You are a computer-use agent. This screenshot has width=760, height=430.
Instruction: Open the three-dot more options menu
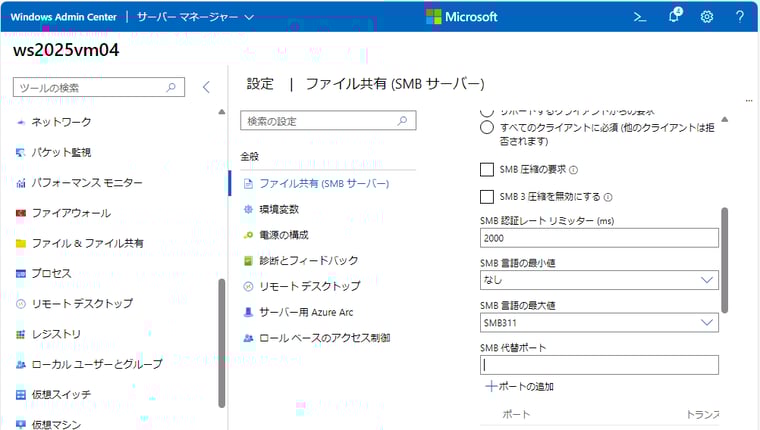[x=749, y=101]
